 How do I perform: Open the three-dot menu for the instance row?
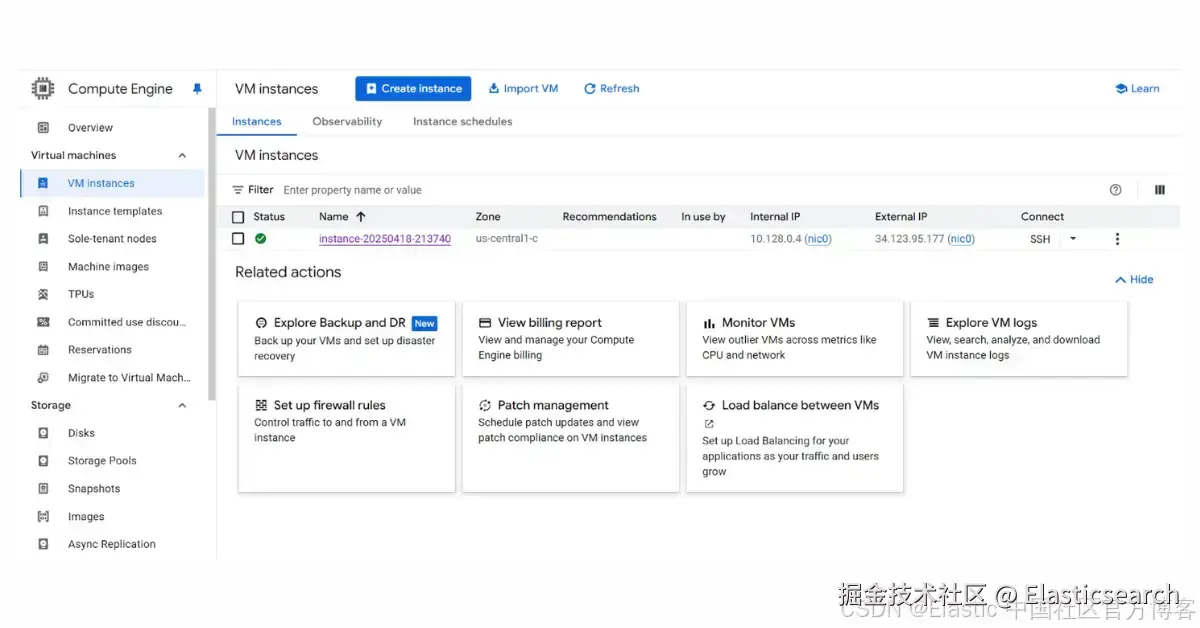[x=1117, y=239]
